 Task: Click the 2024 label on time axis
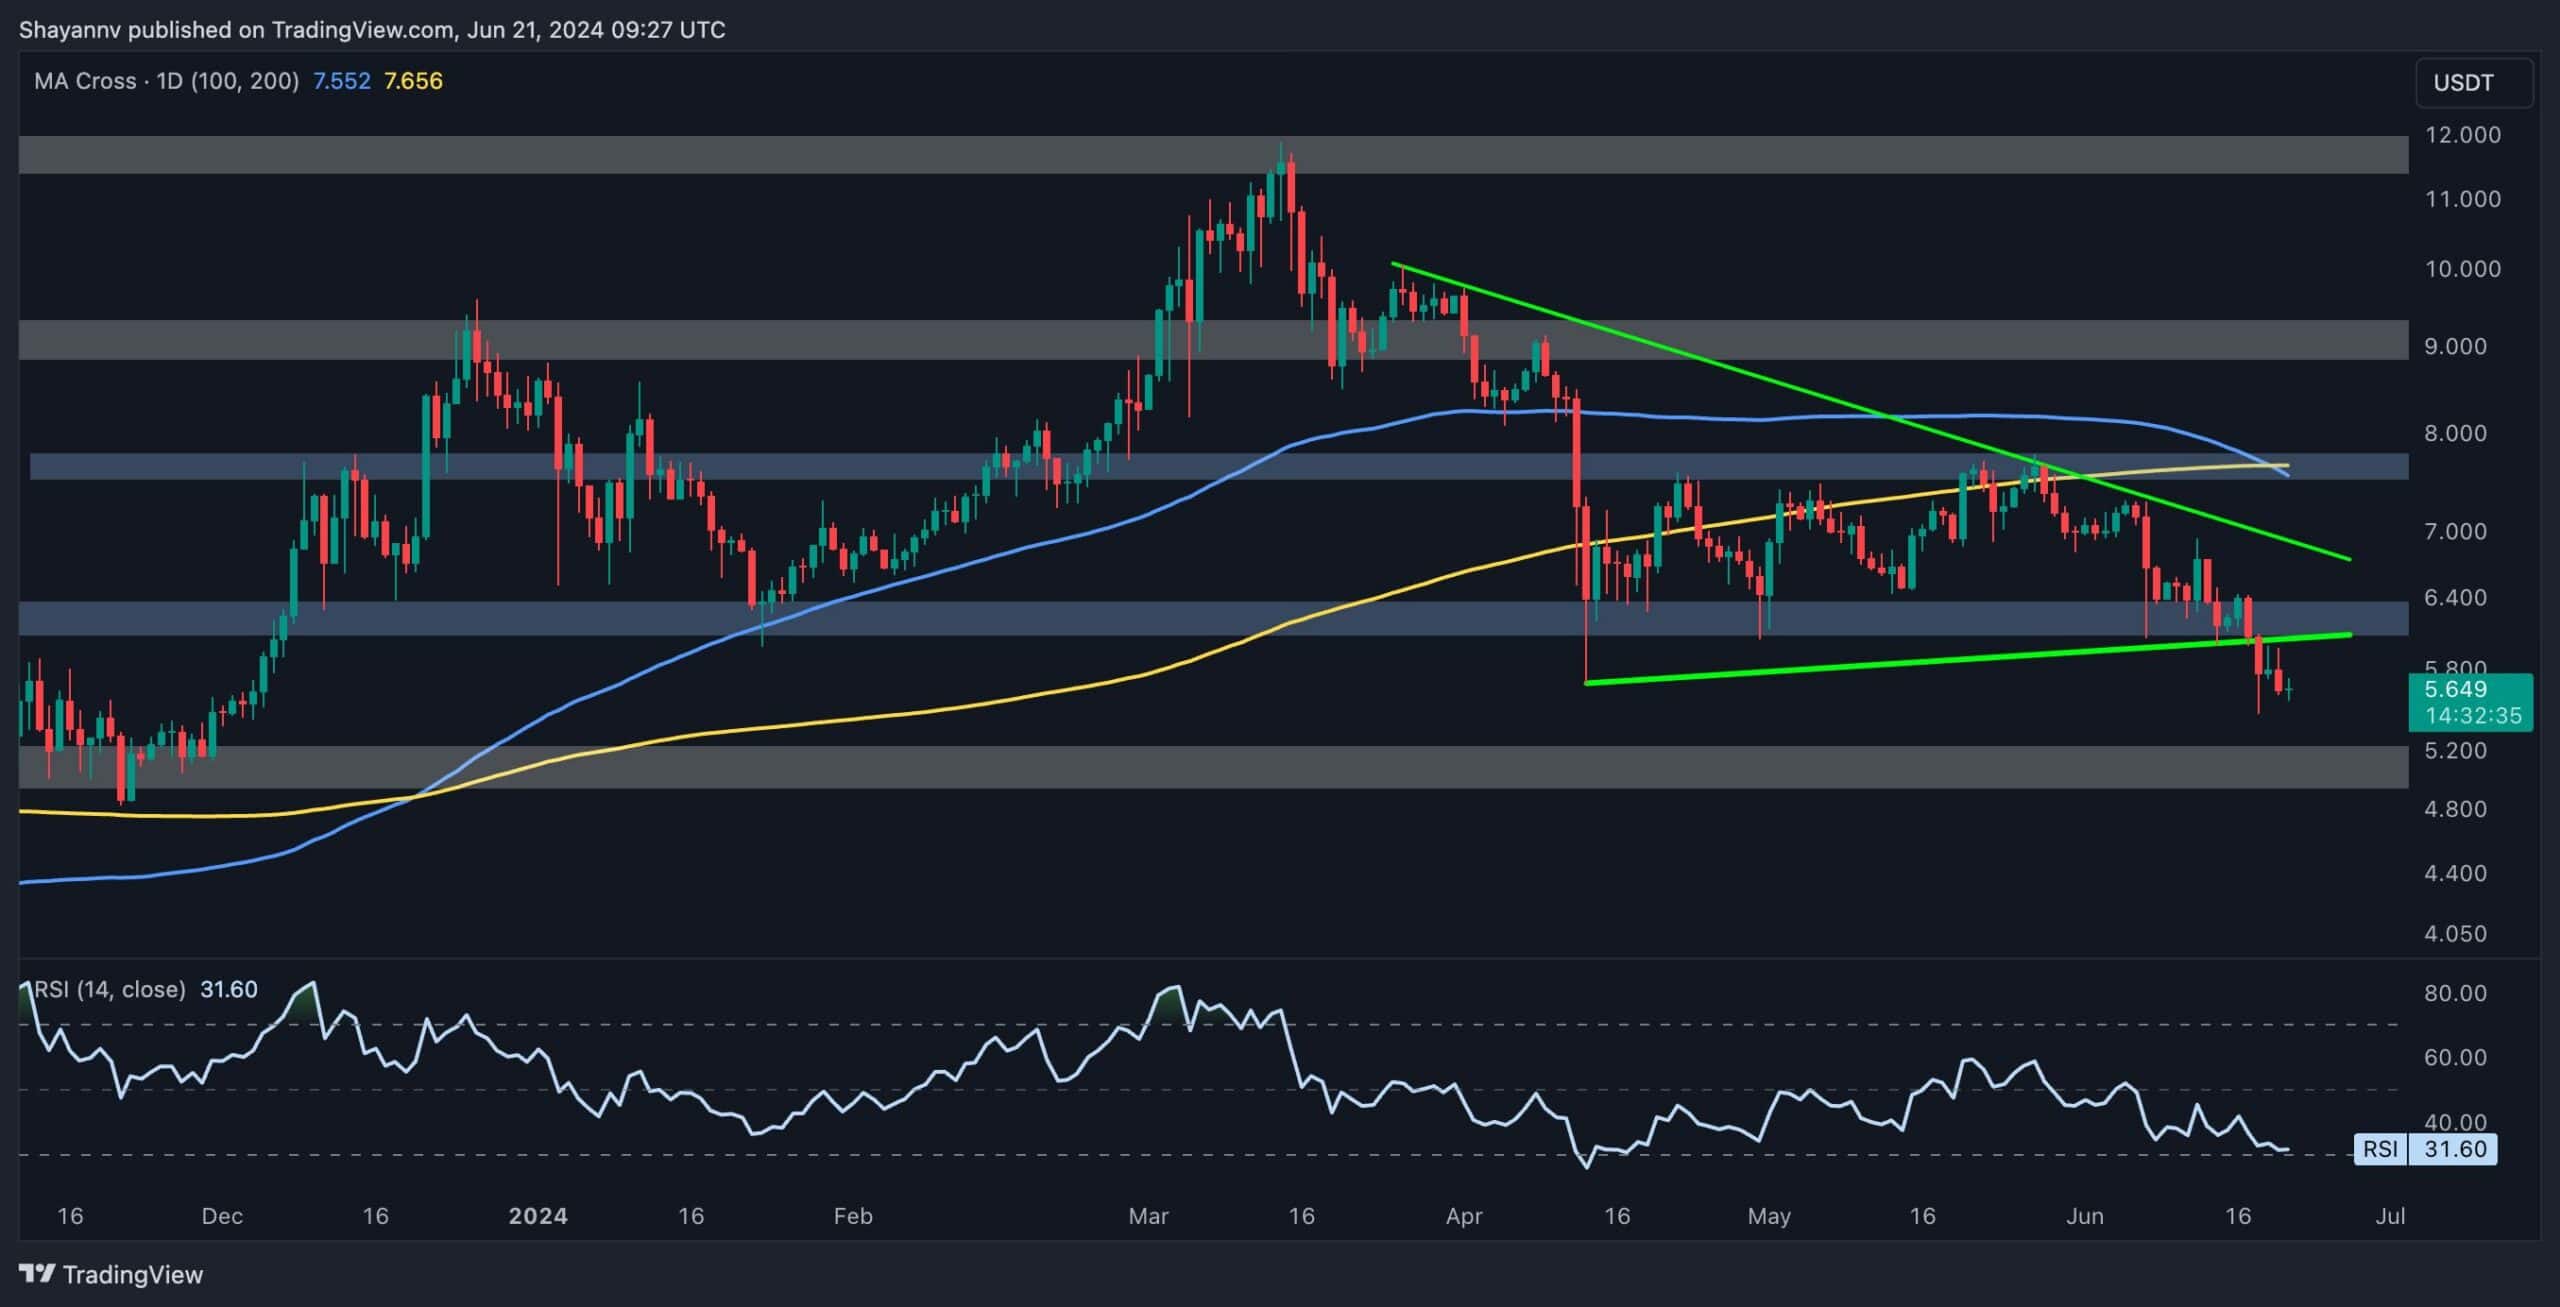click(538, 1216)
